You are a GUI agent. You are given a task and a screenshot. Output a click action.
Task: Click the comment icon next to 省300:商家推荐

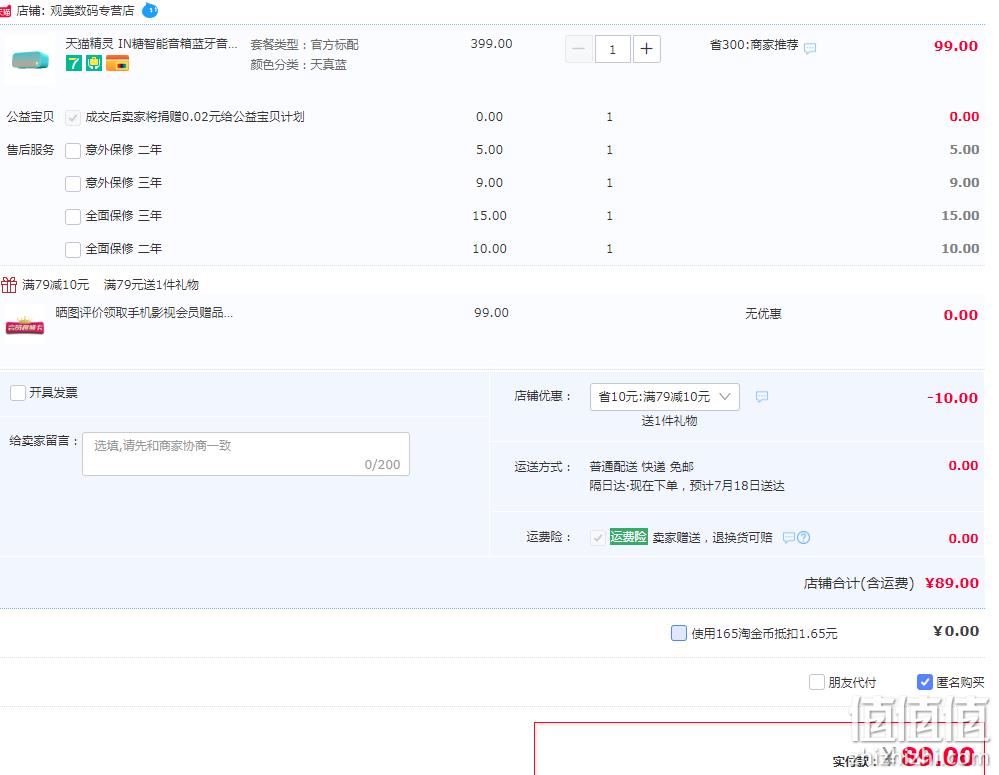click(x=810, y=48)
